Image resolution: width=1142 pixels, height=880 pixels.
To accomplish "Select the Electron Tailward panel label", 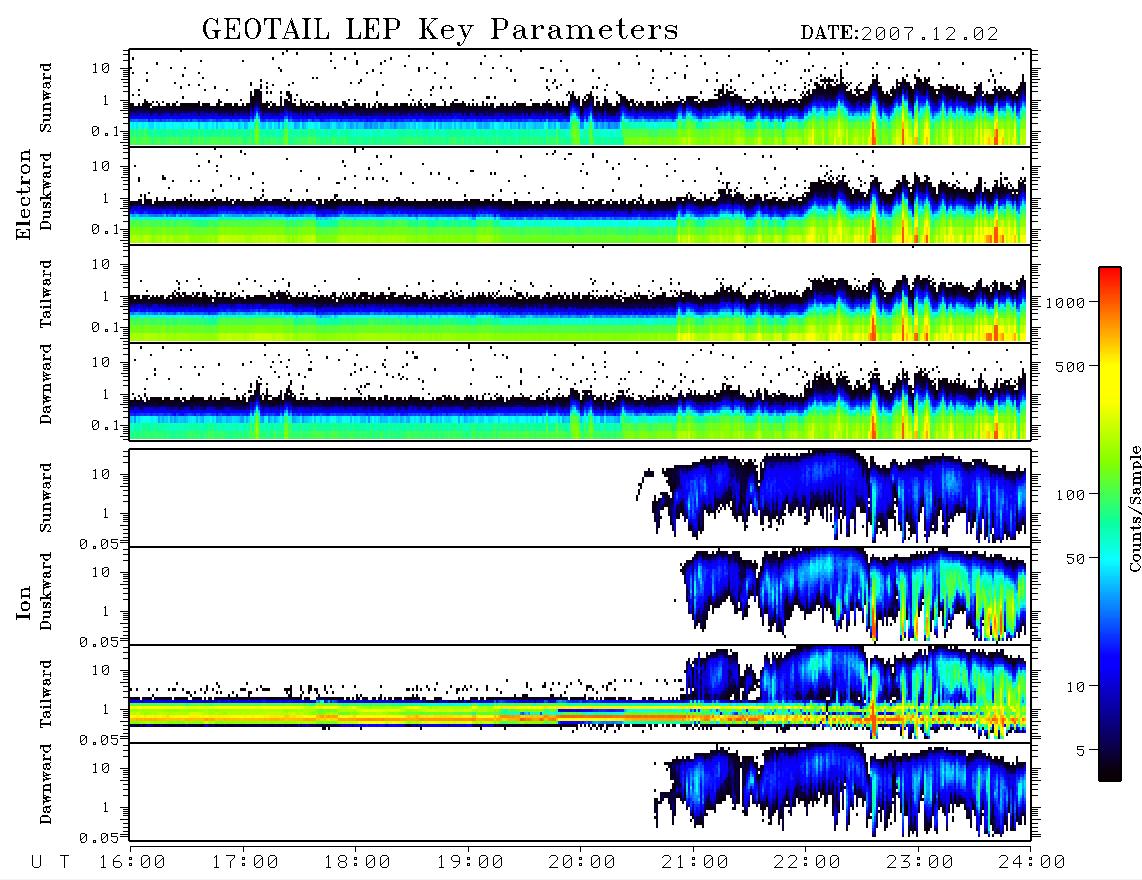I will click(45, 294).
